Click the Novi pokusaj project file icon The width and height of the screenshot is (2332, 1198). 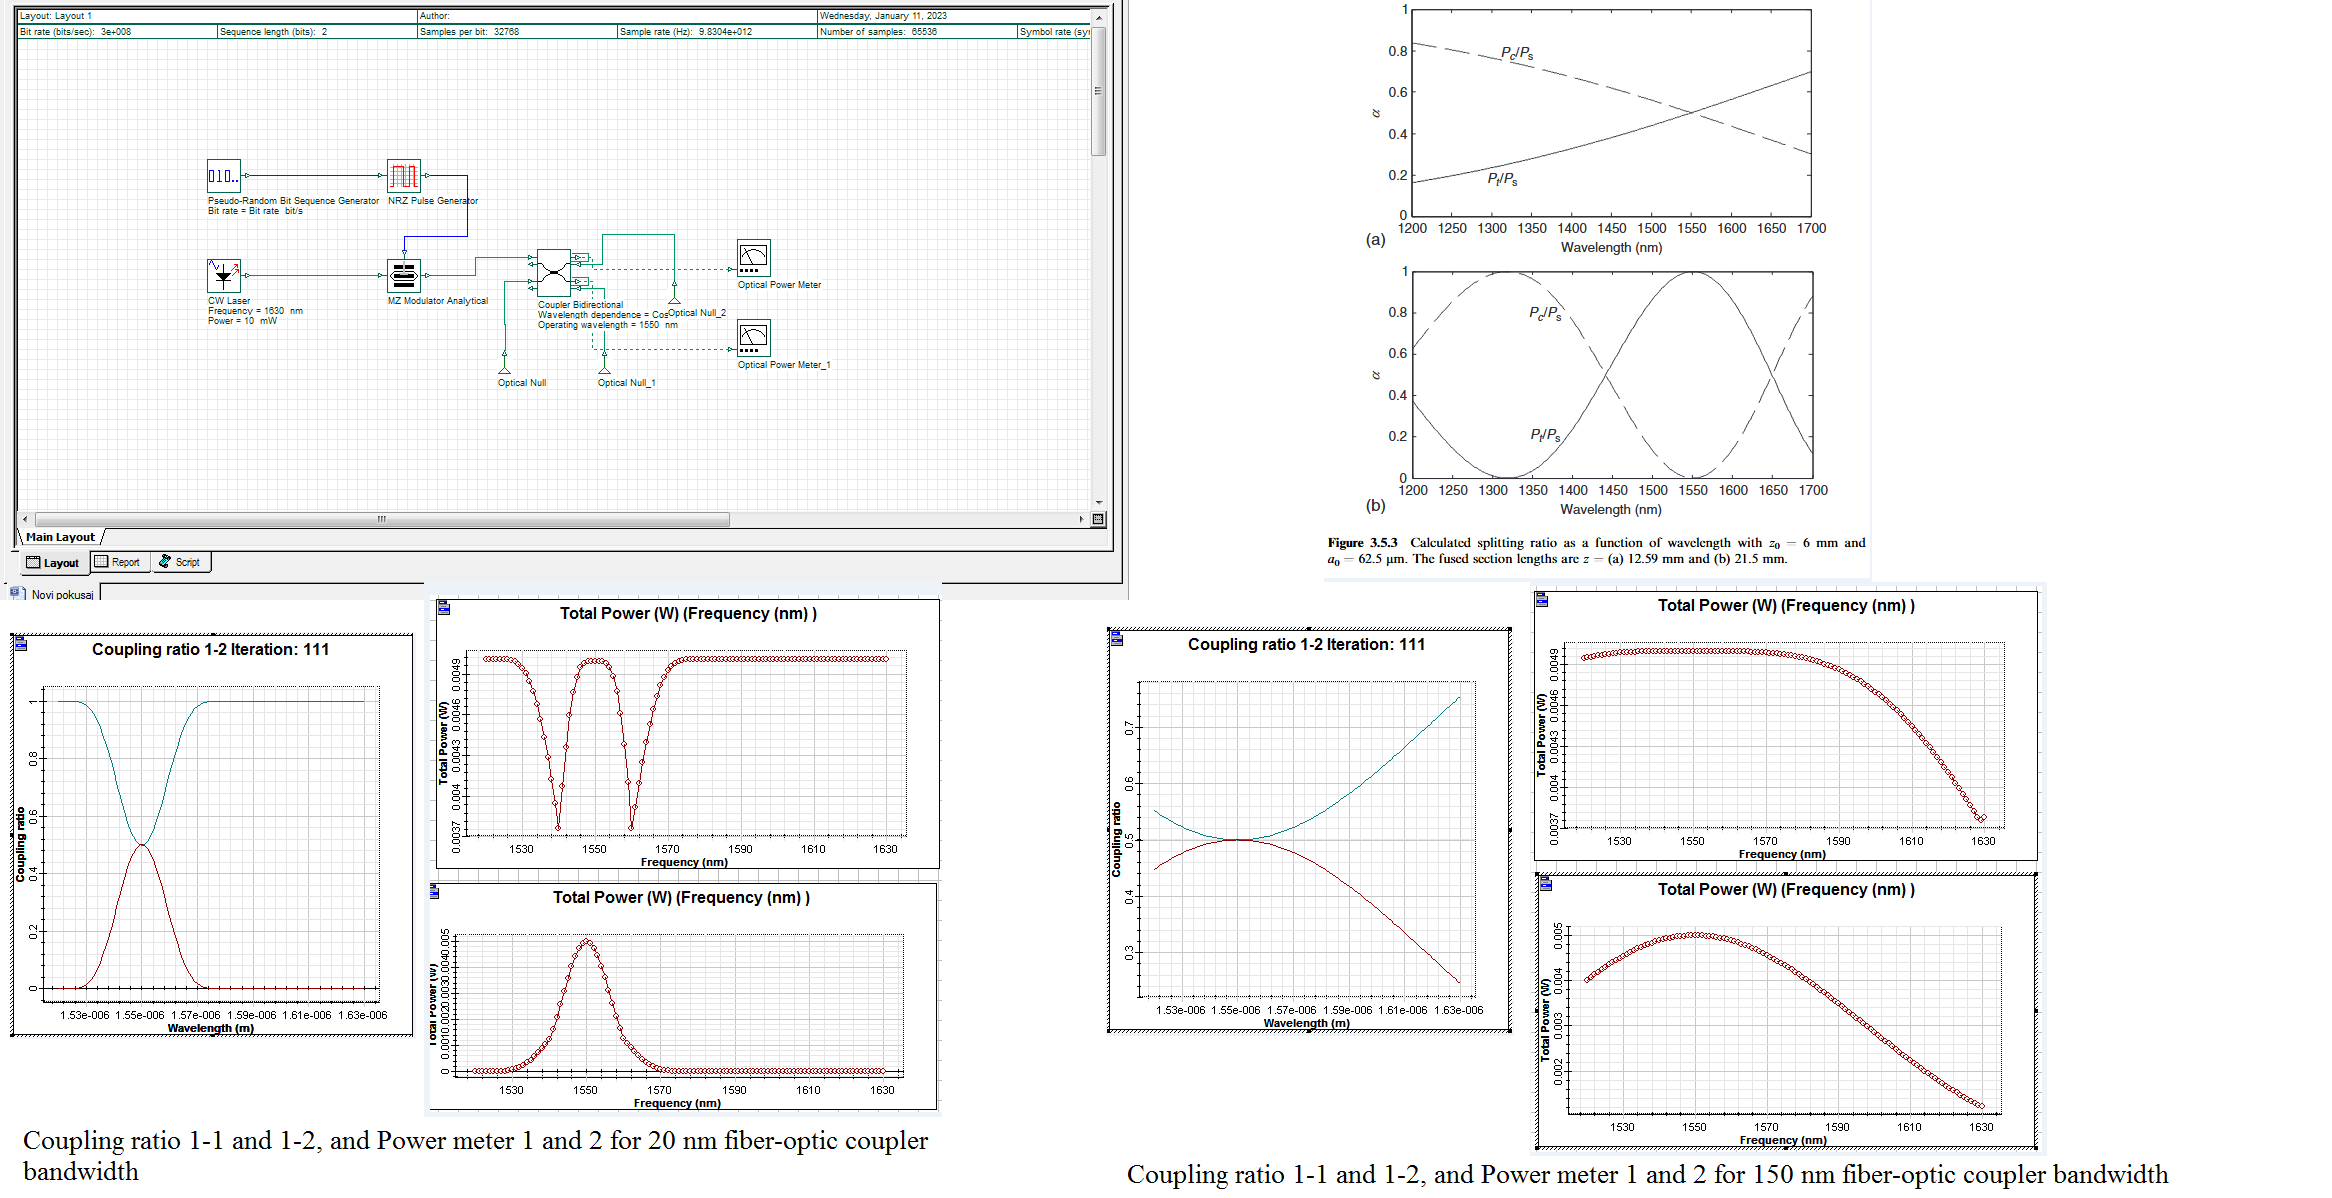click(x=17, y=593)
